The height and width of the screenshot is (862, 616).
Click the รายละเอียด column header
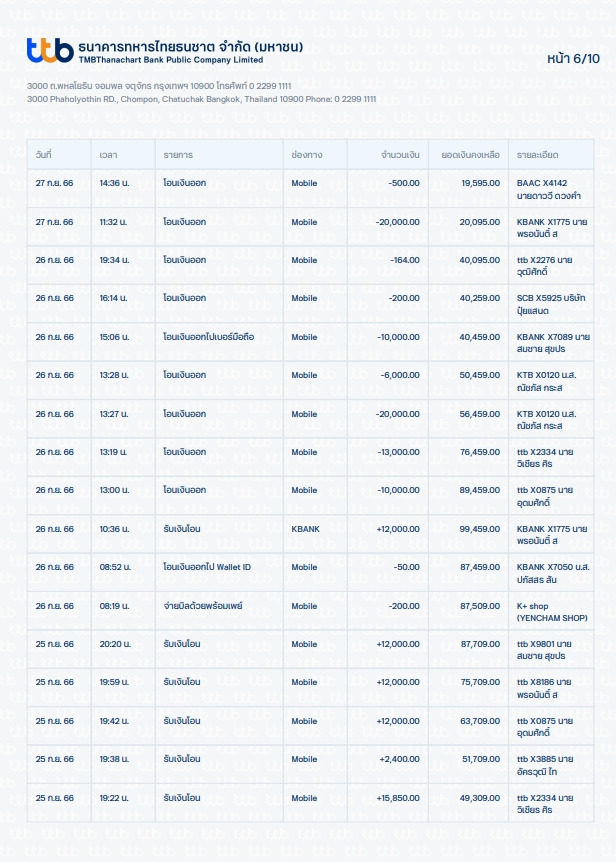click(x=537, y=155)
